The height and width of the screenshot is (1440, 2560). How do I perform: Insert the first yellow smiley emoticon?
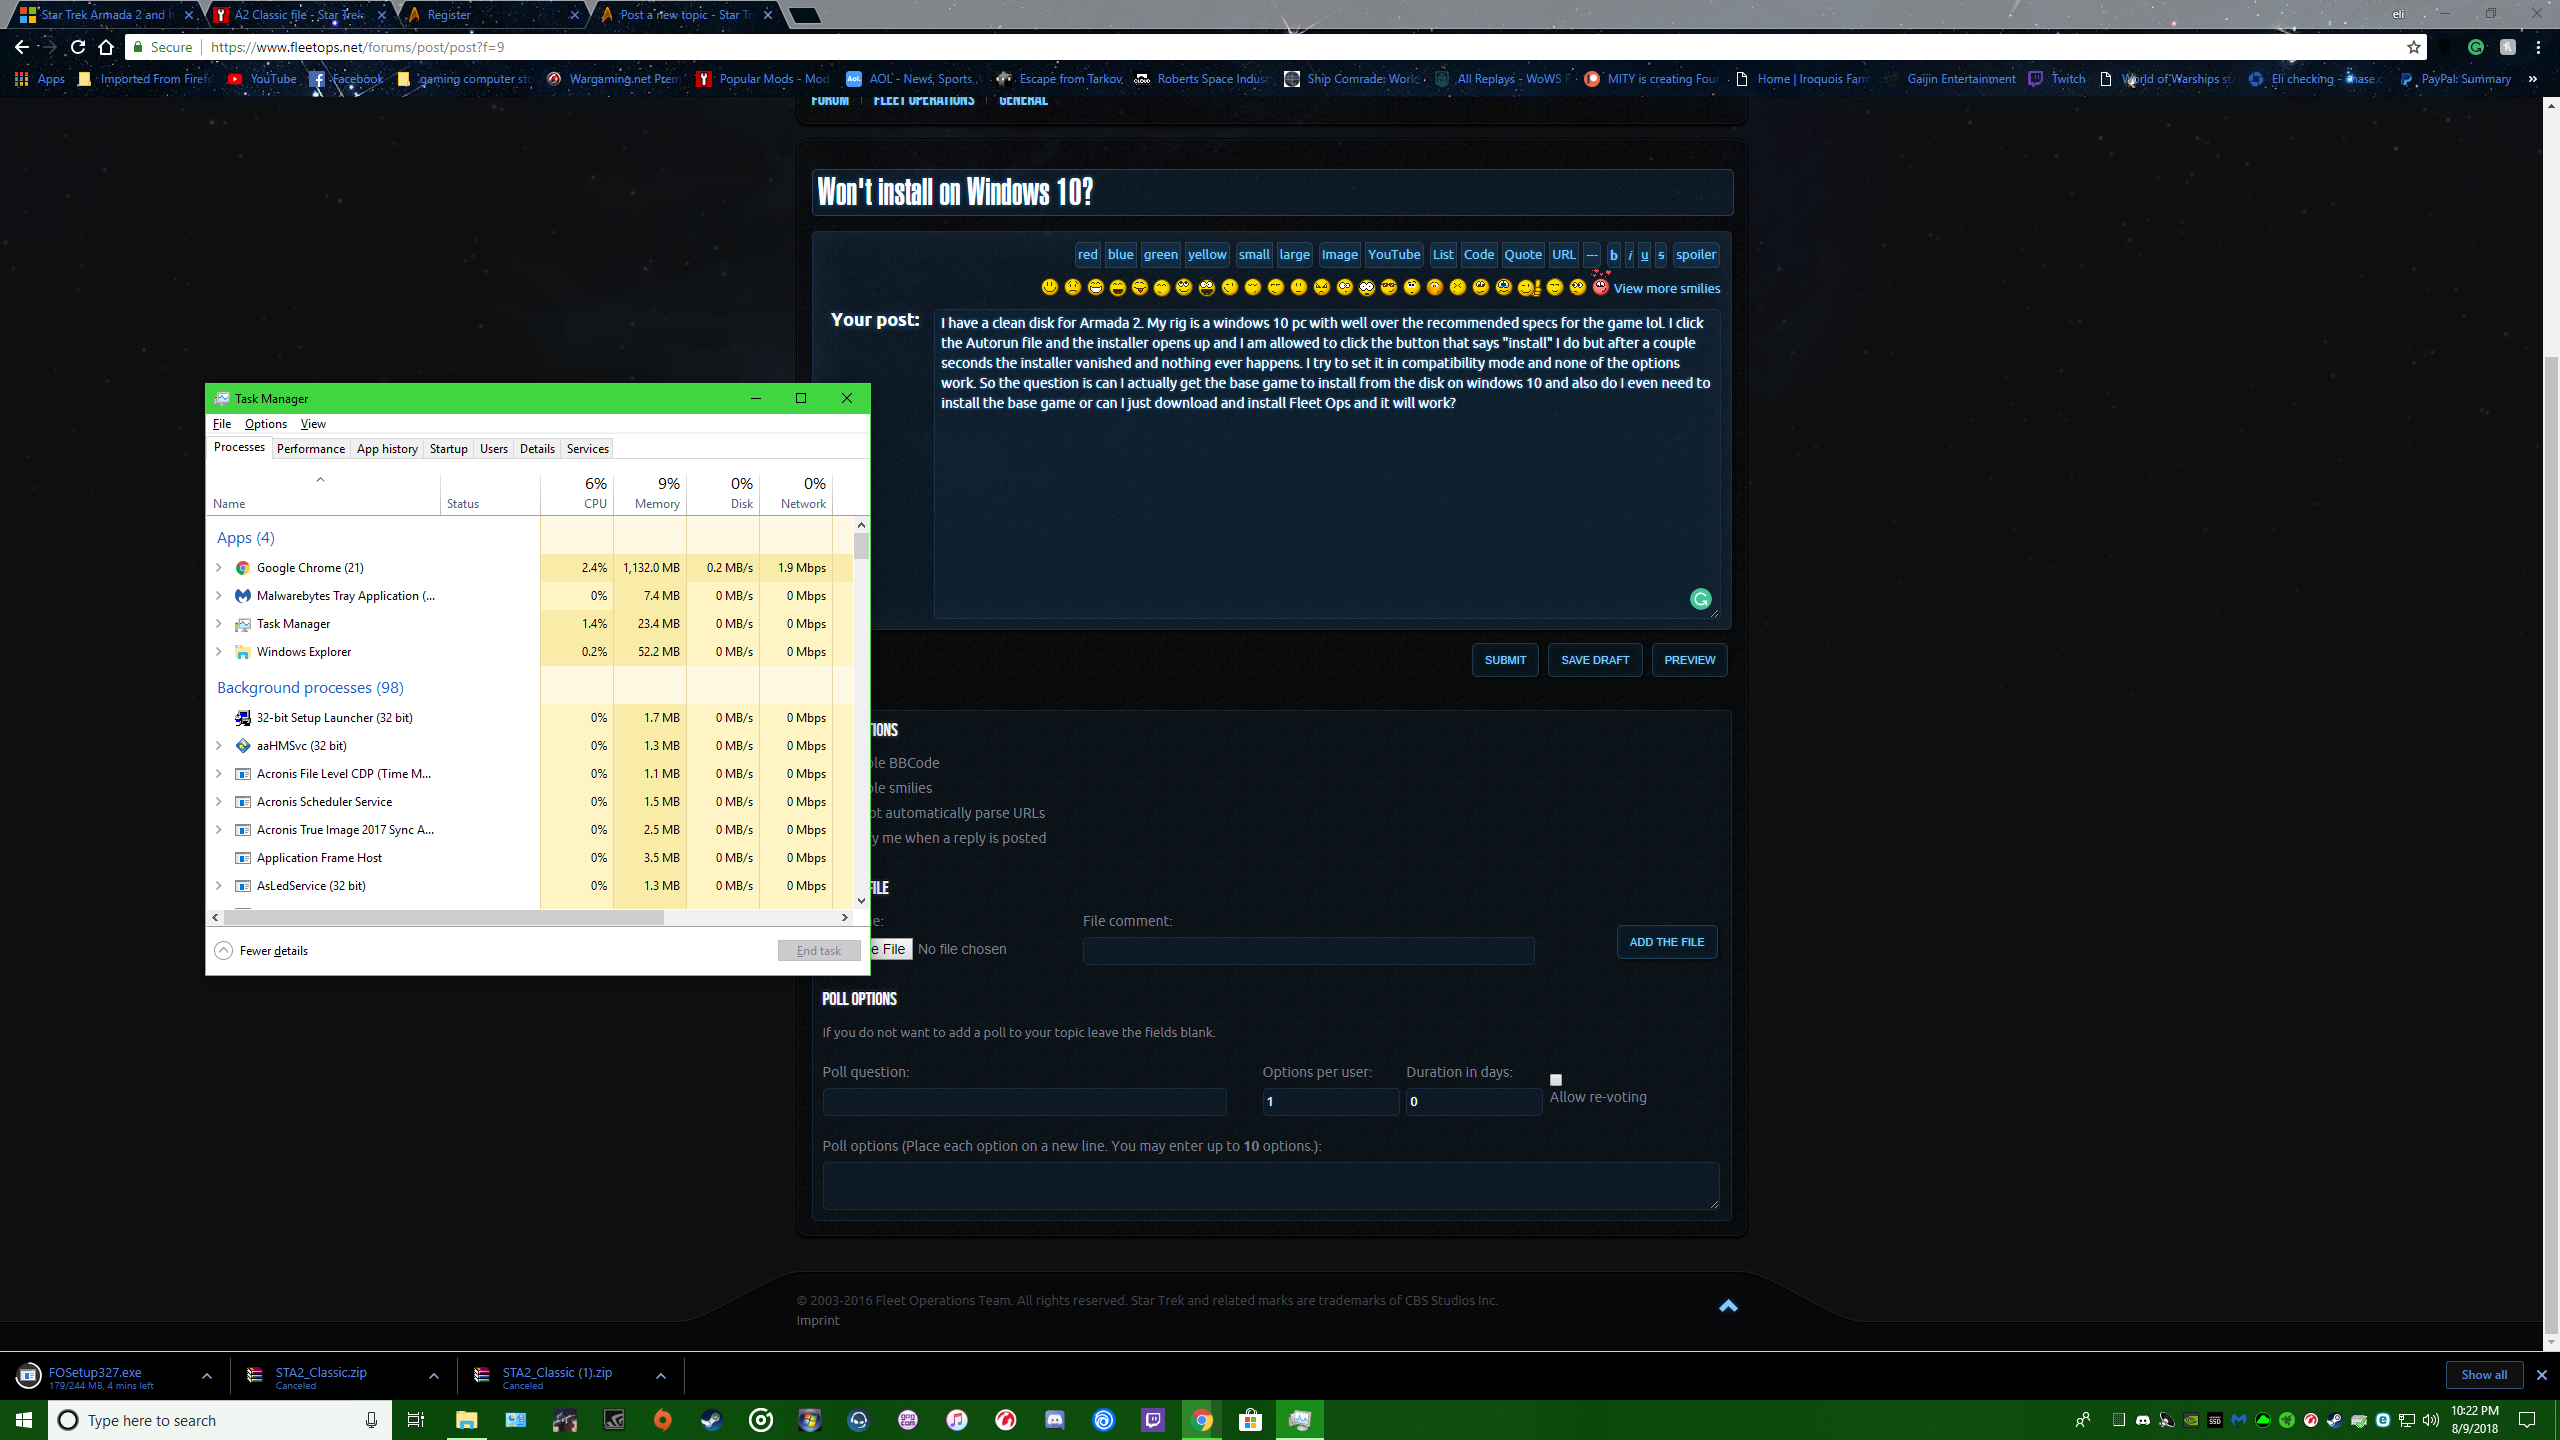pyautogui.click(x=1049, y=288)
